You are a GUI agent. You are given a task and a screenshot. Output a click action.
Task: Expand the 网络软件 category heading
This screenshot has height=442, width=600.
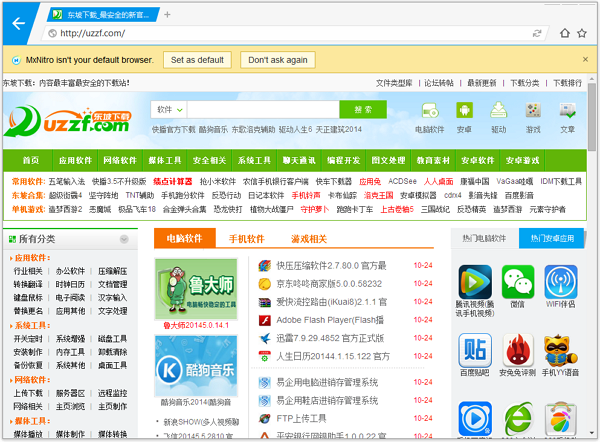pyautogui.click(x=31, y=380)
